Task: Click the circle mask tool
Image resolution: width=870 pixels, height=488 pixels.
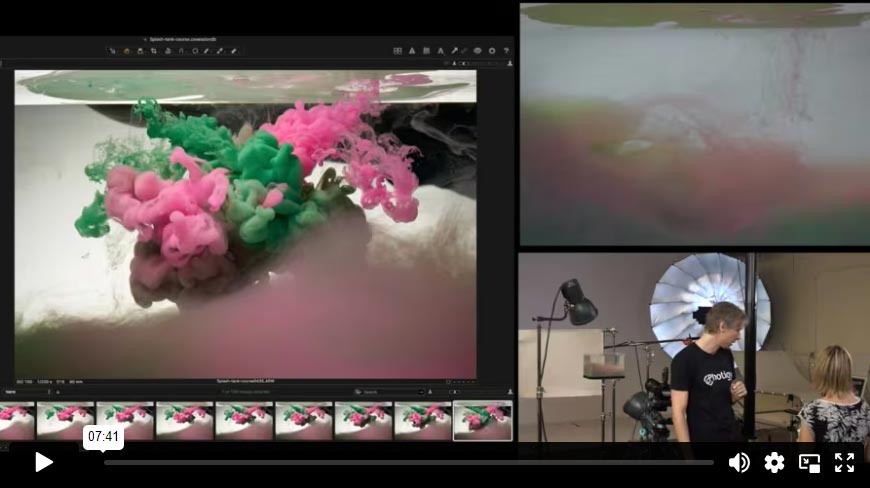Action: click(x=194, y=50)
